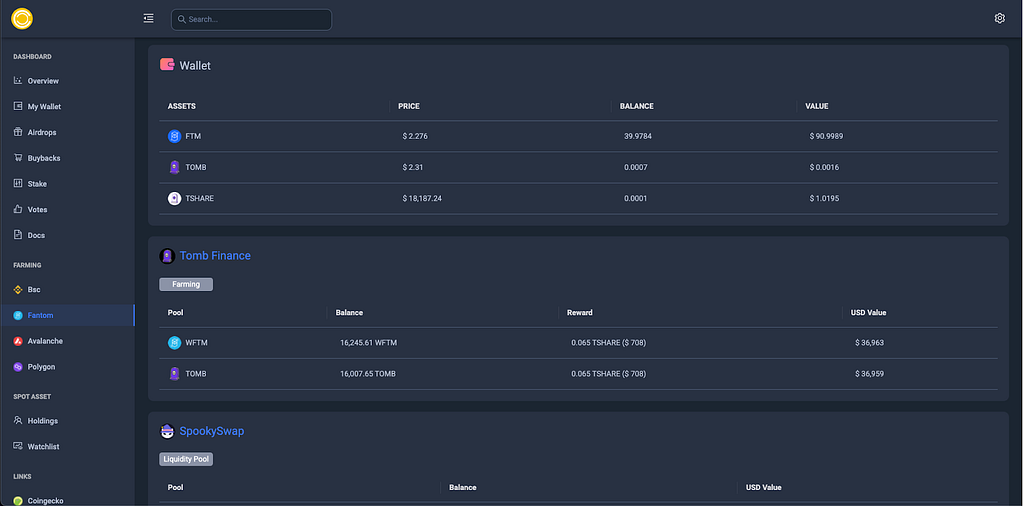Select FTM value $ 90.9989
1024x506 pixels.
click(x=828, y=136)
